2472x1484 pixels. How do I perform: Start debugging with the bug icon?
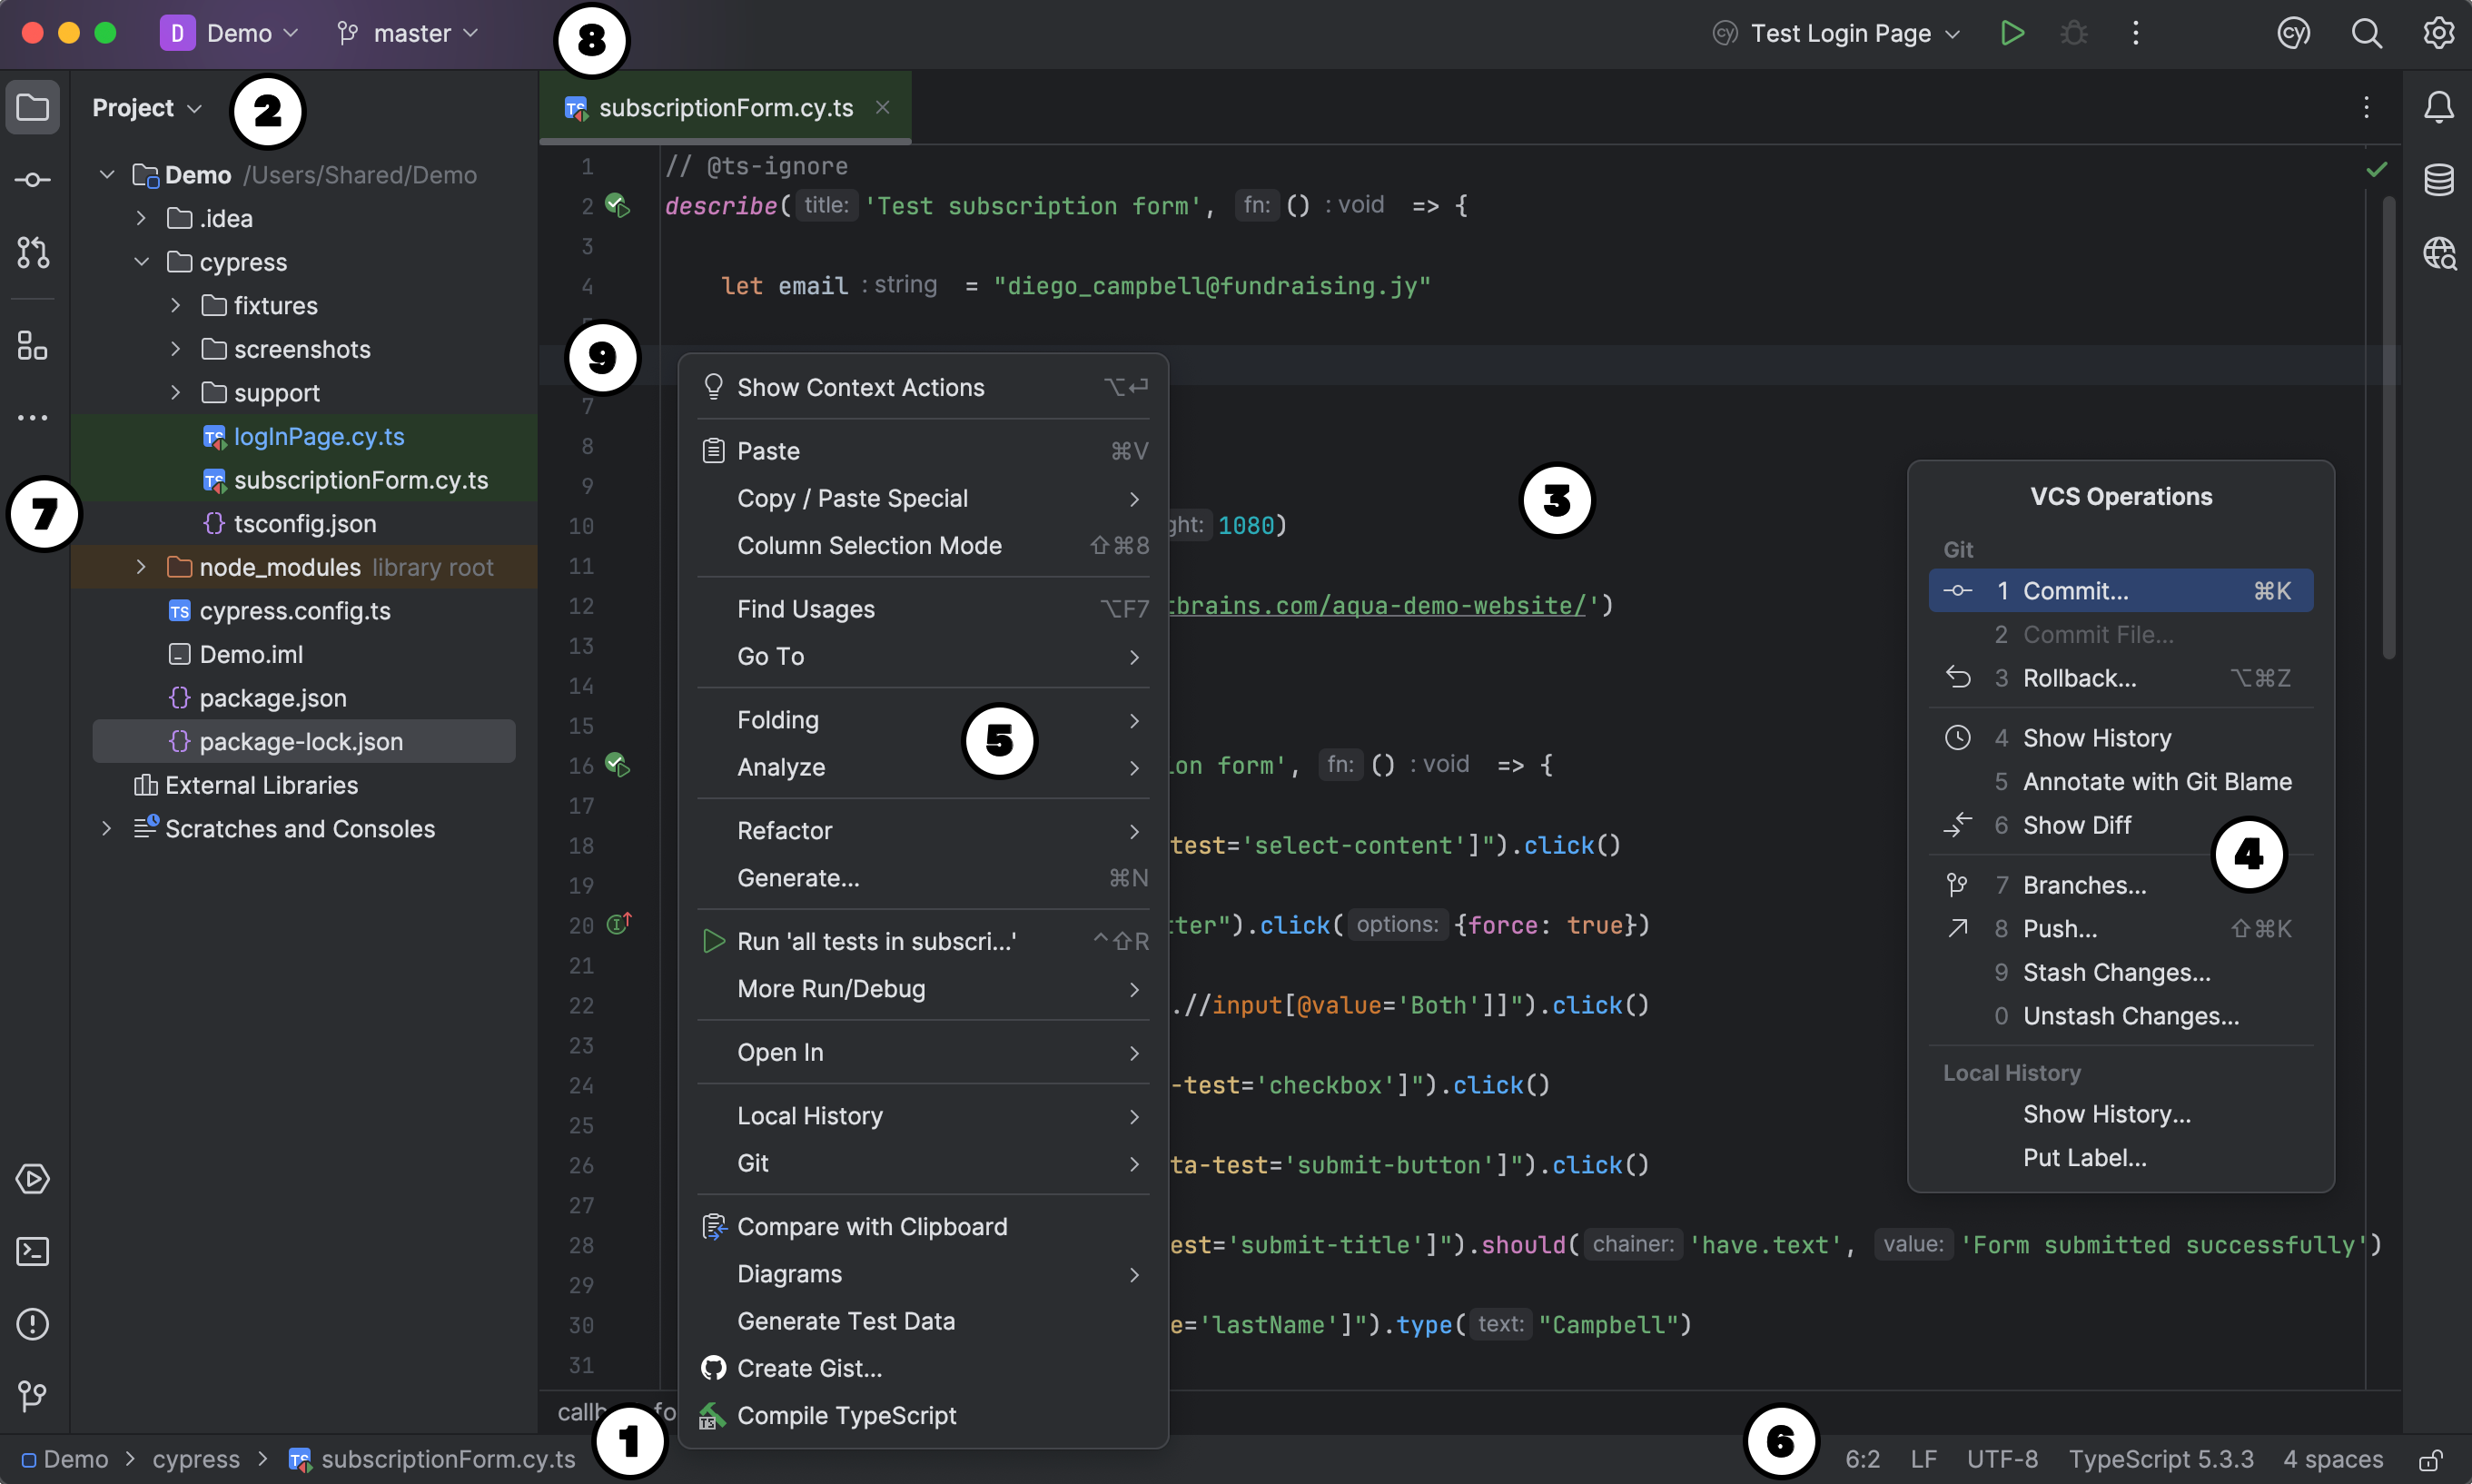[x=2074, y=33]
